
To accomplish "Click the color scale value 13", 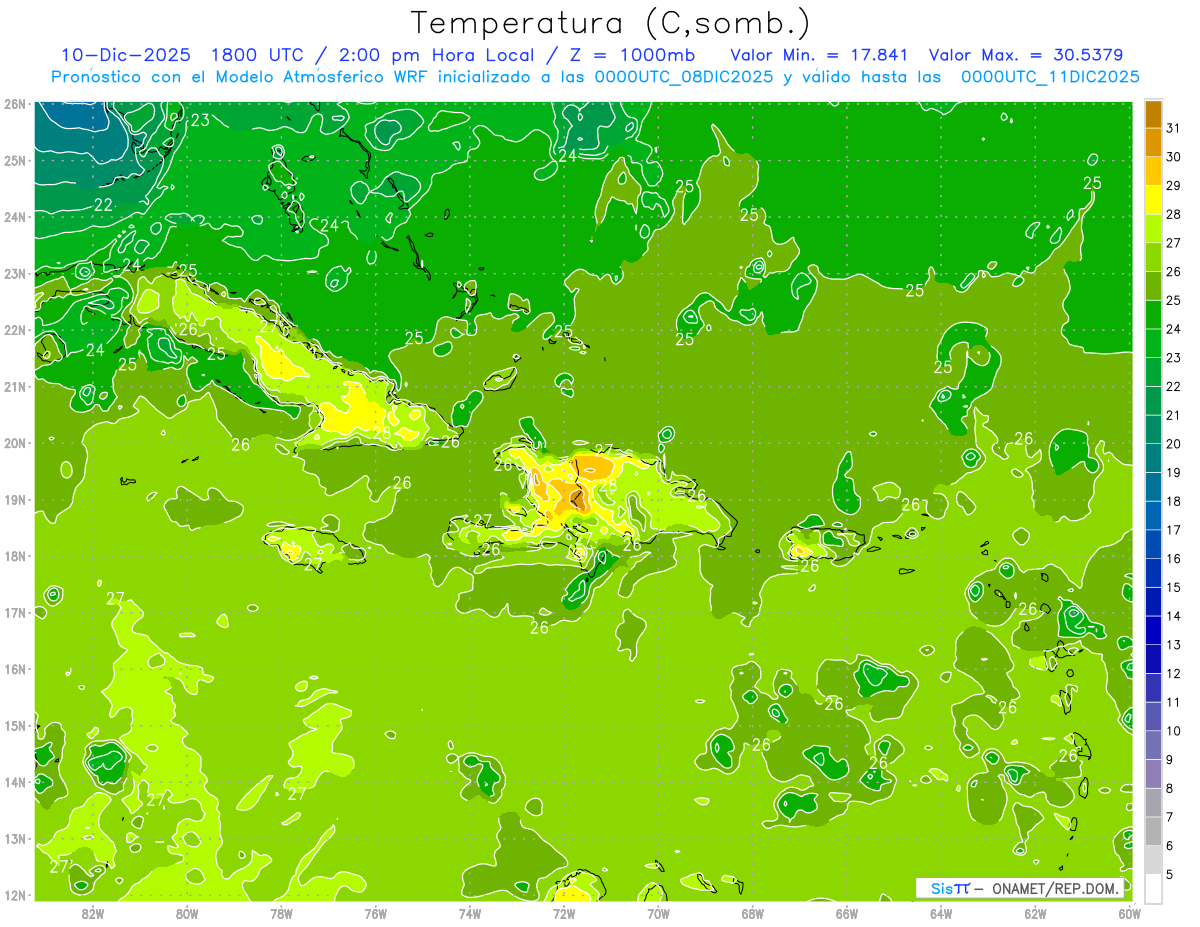I will [x=1174, y=644].
